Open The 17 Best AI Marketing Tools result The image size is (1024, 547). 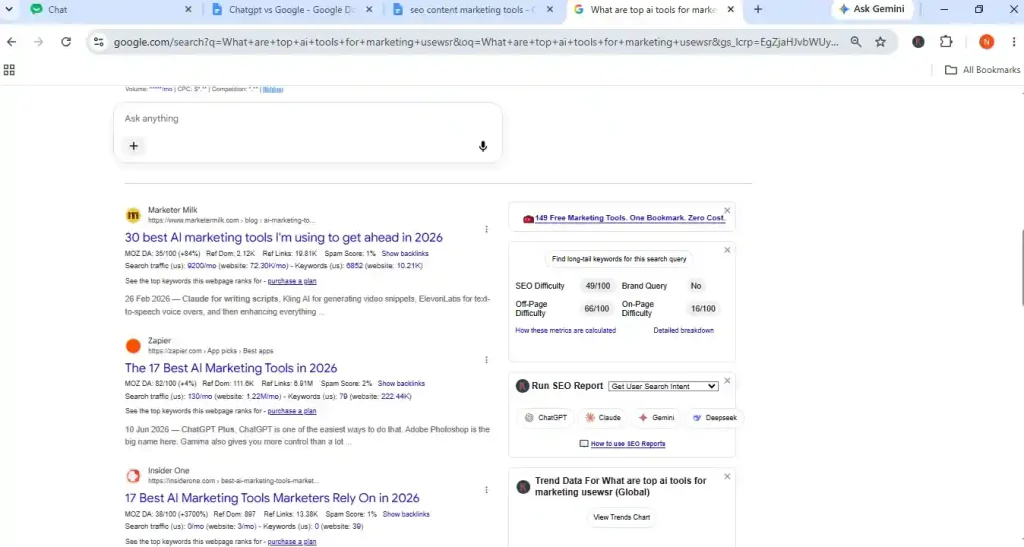click(231, 368)
